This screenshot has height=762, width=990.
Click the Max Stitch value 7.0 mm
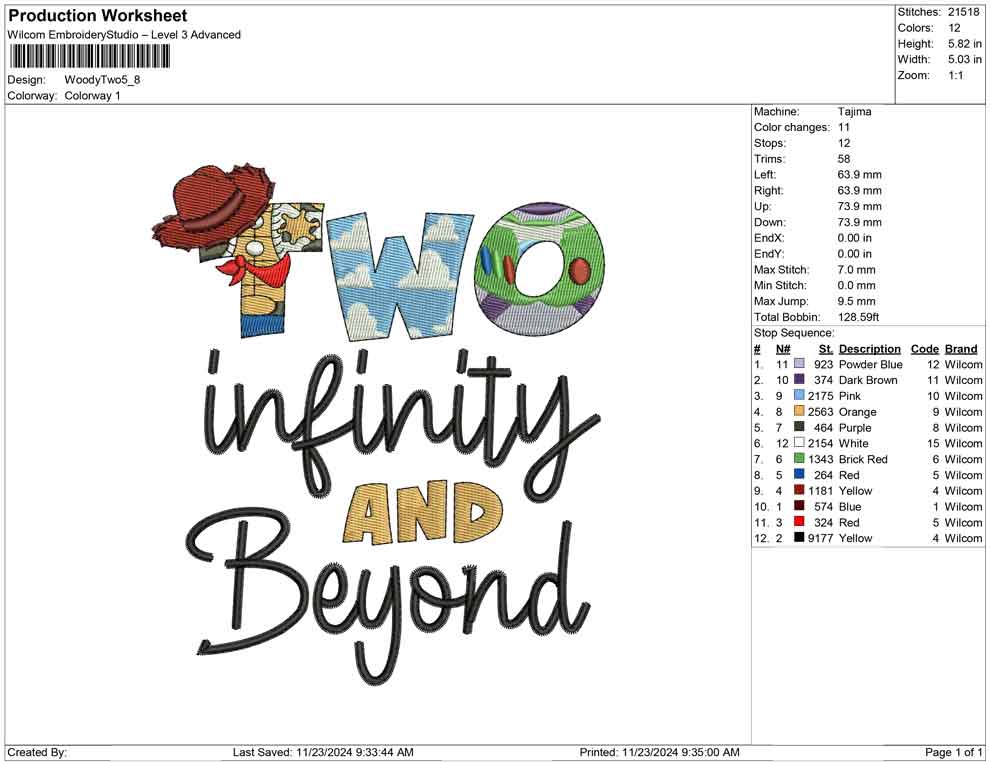coord(856,270)
